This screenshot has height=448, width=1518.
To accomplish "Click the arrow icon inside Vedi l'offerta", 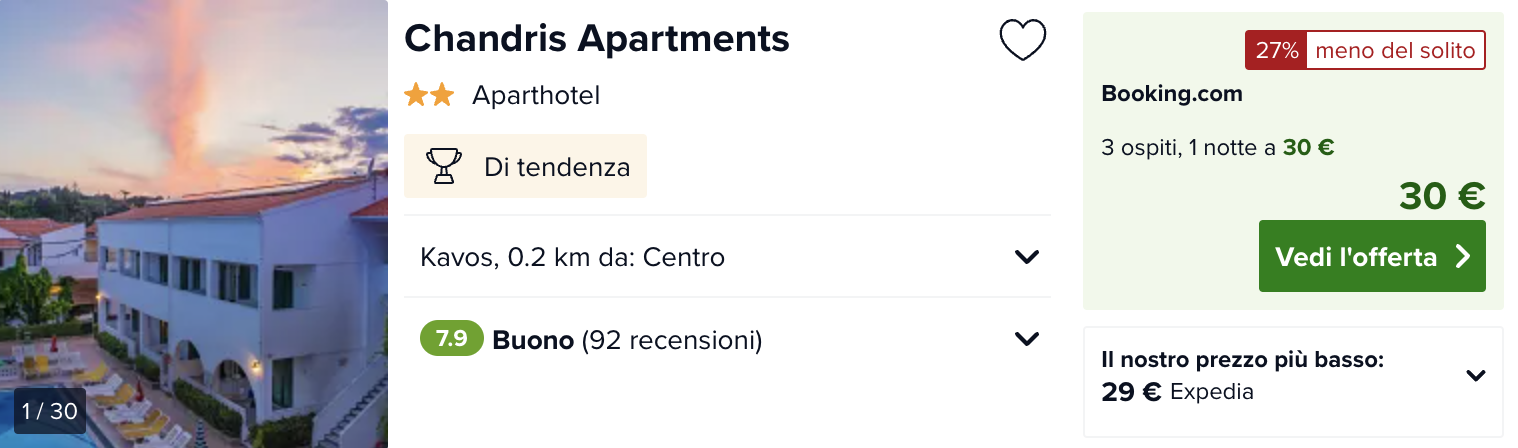I will pyautogui.click(x=1463, y=257).
